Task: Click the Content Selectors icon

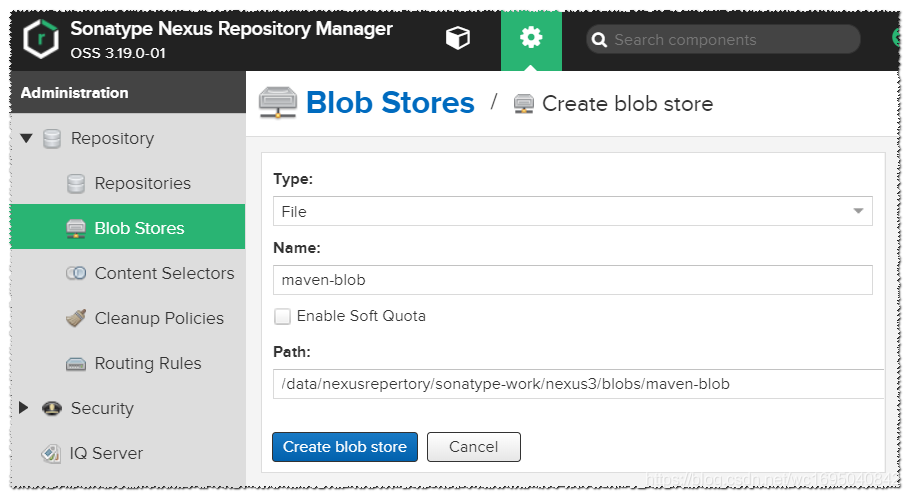Action: 76,273
